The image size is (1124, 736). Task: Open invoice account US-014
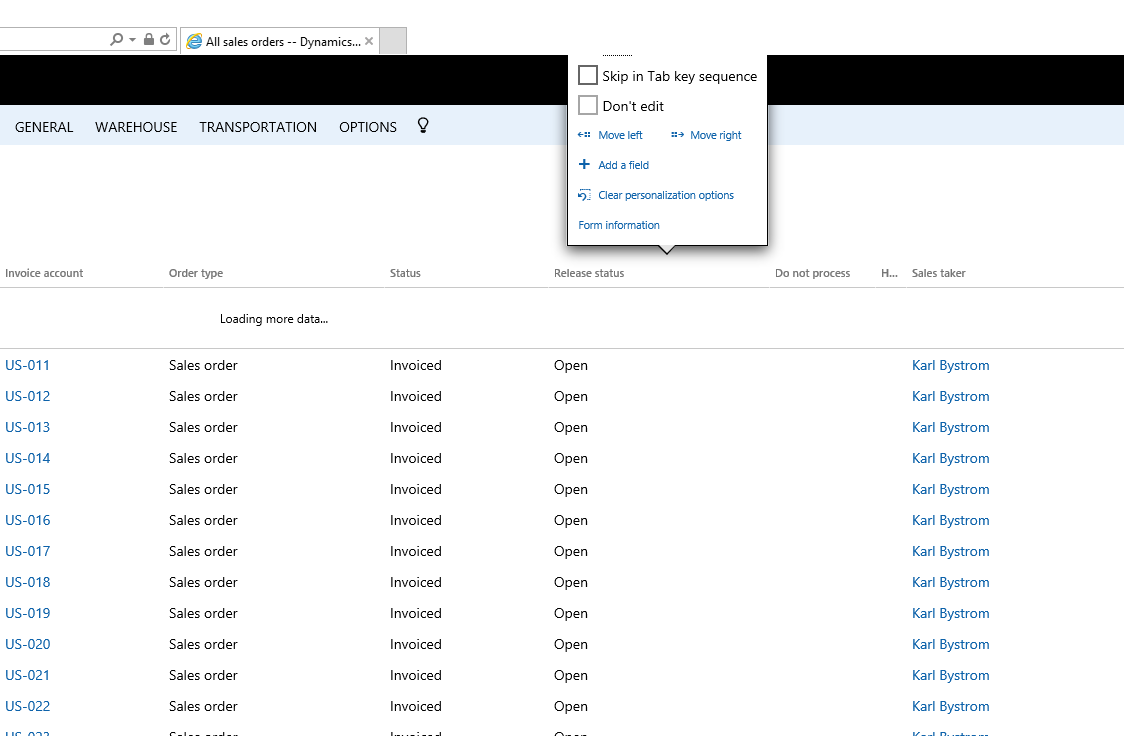(x=27, y=458)
